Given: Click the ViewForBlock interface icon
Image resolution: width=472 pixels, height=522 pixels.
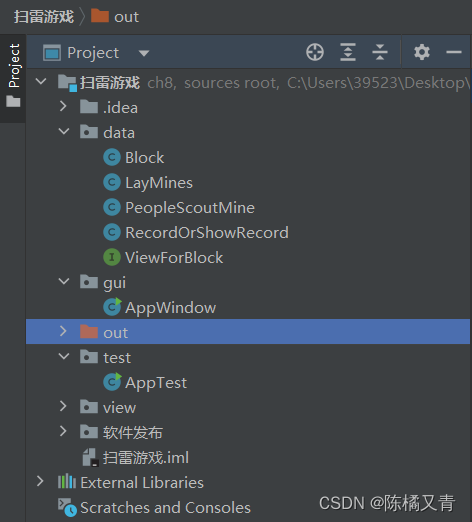Looking at the screenshot, I should (112, 257).
